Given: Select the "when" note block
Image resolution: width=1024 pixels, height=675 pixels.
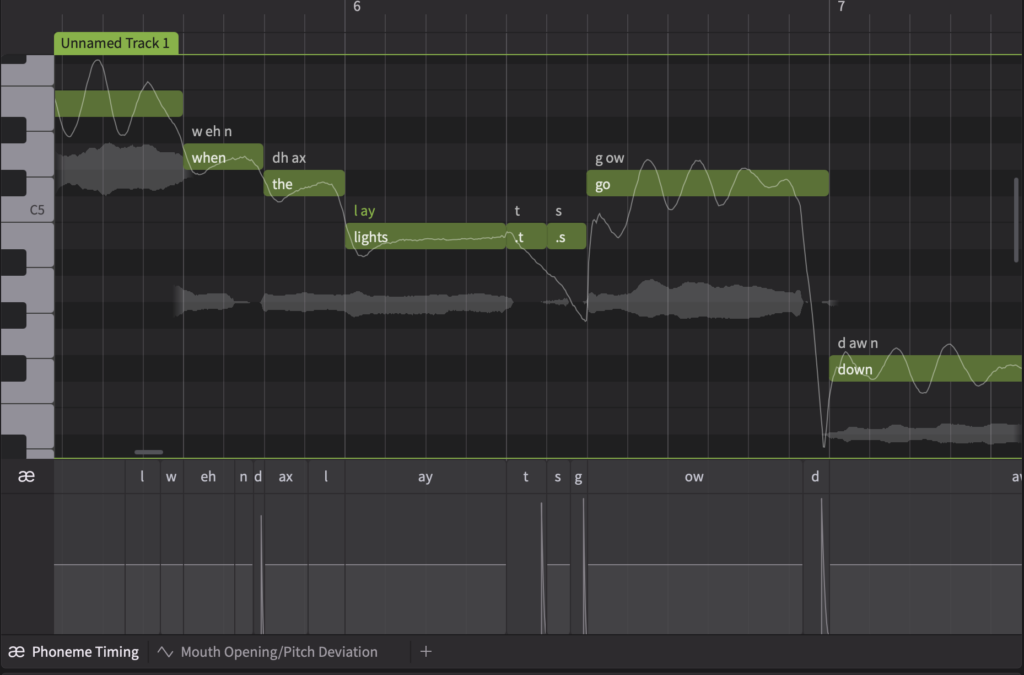Looking at the screenshot, I should click(222, 157).
